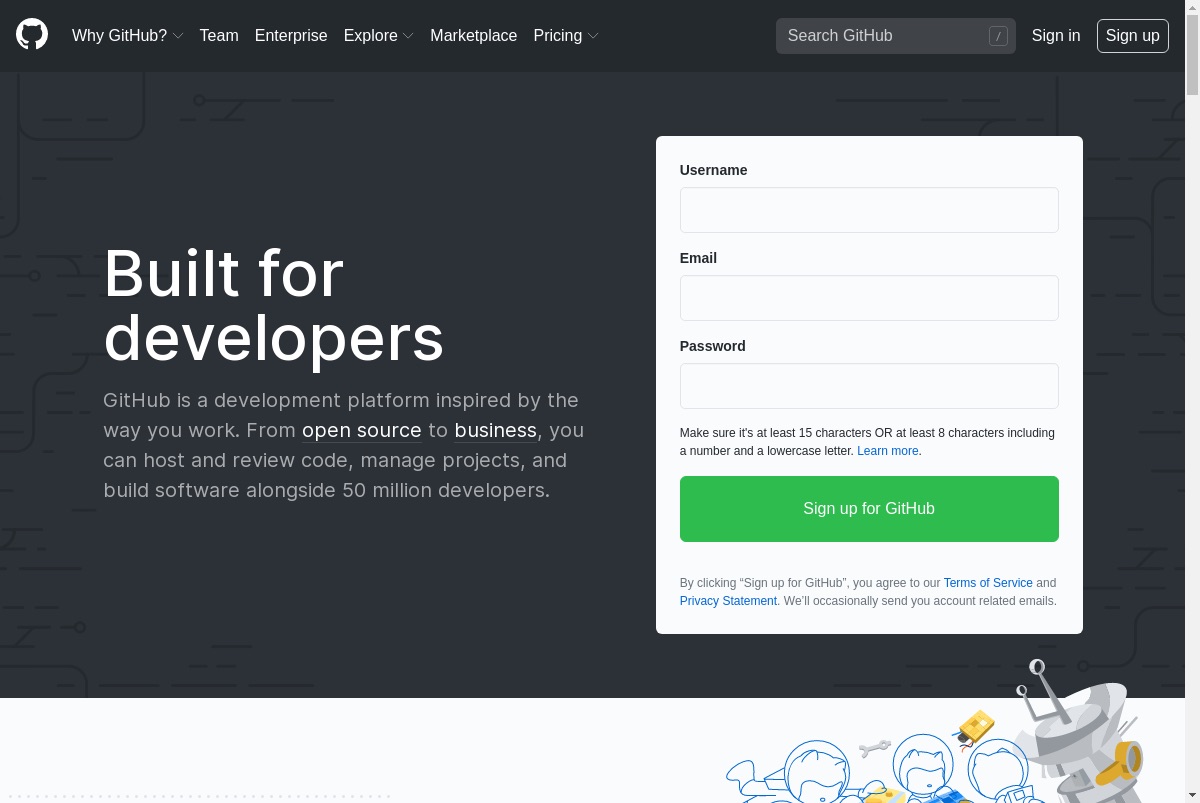Open the Privacy Statement link
Viewport: 1200px width, 803px height.
[x=728, y=601]
